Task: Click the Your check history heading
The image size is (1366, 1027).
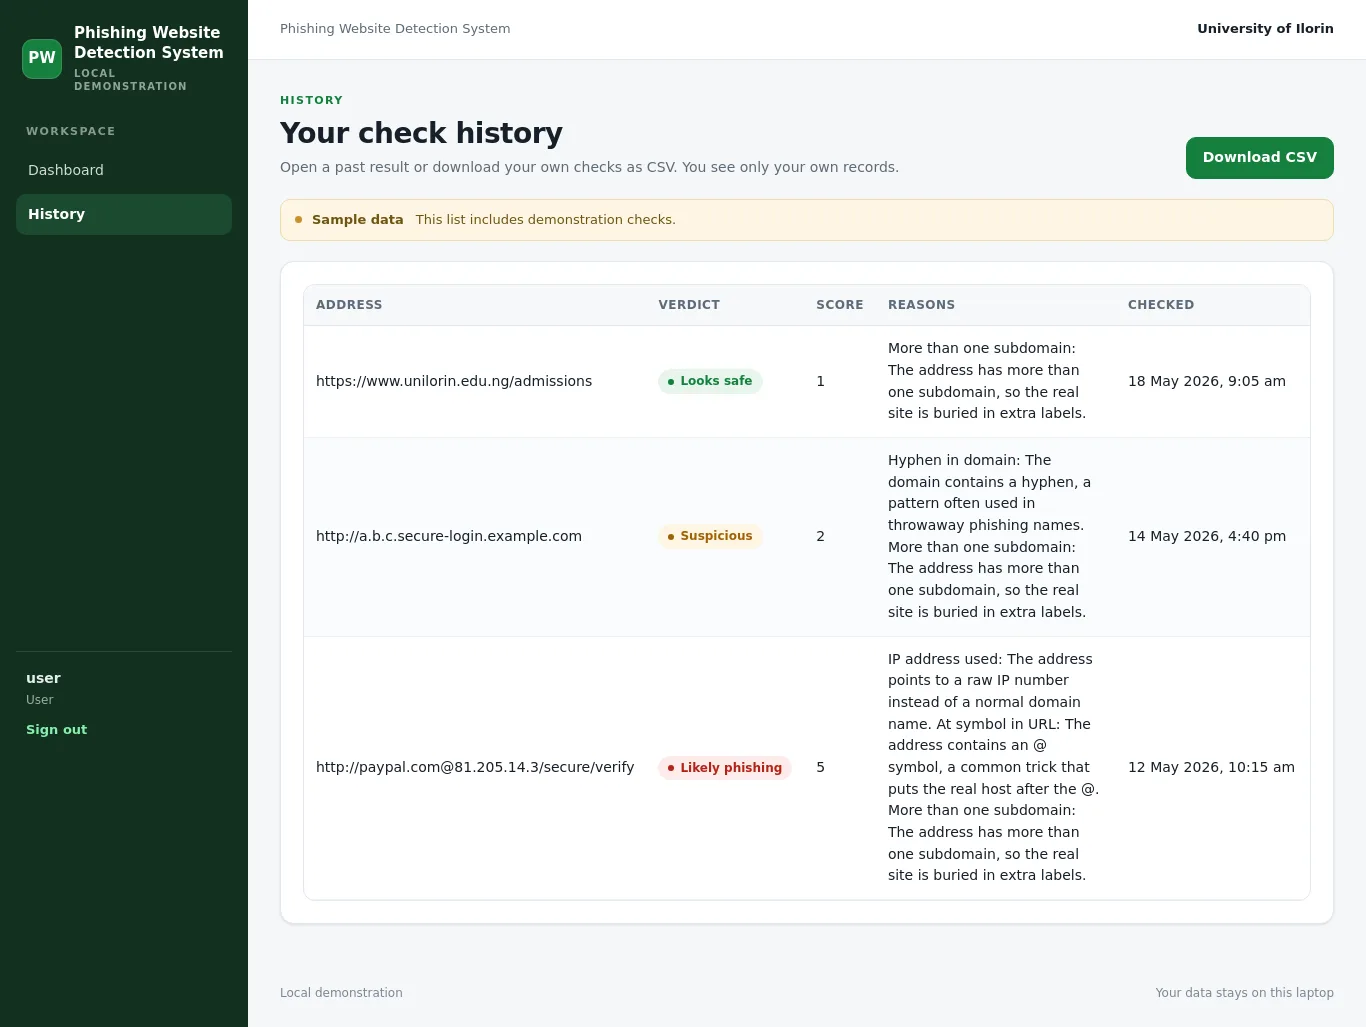Action: point(421,133)
